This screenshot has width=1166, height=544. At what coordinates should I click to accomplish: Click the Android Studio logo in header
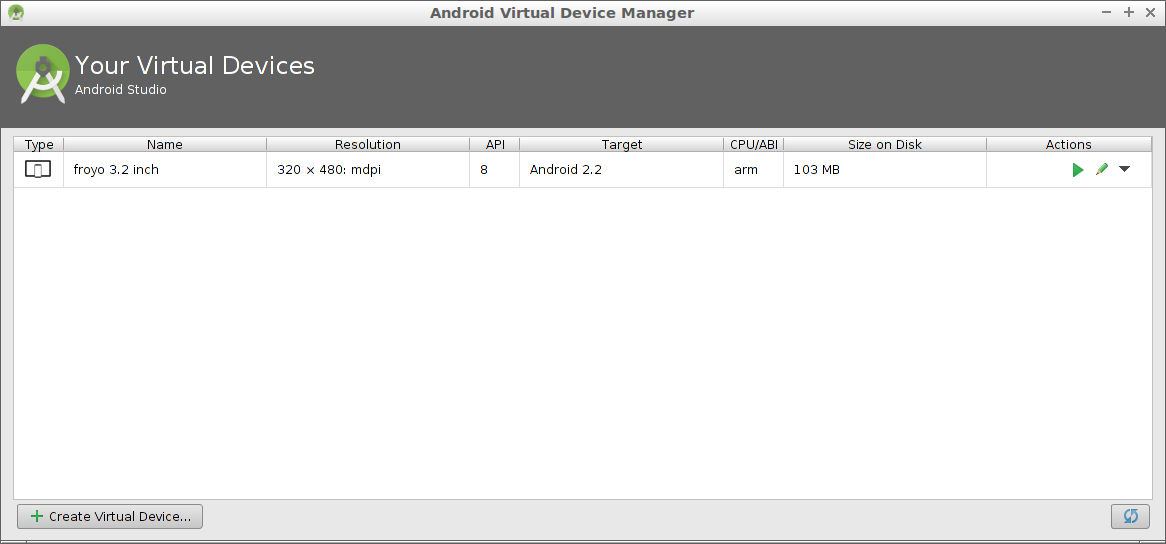coord(43,74)
